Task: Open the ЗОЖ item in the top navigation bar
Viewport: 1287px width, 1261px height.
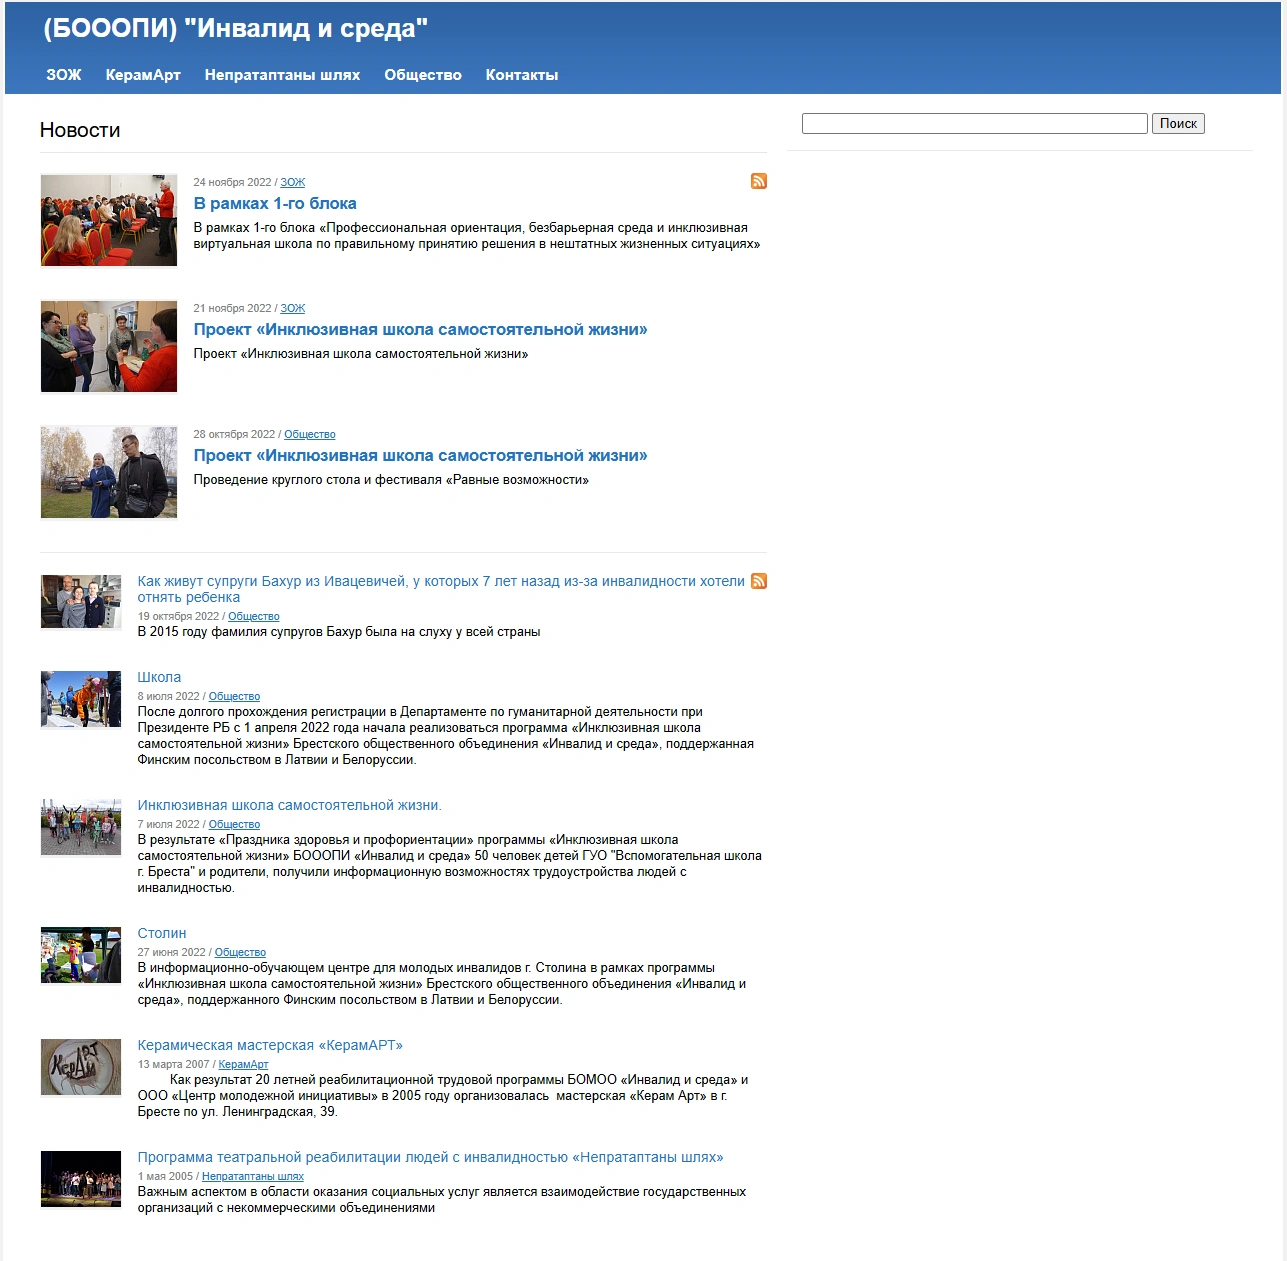Action: 64,75
